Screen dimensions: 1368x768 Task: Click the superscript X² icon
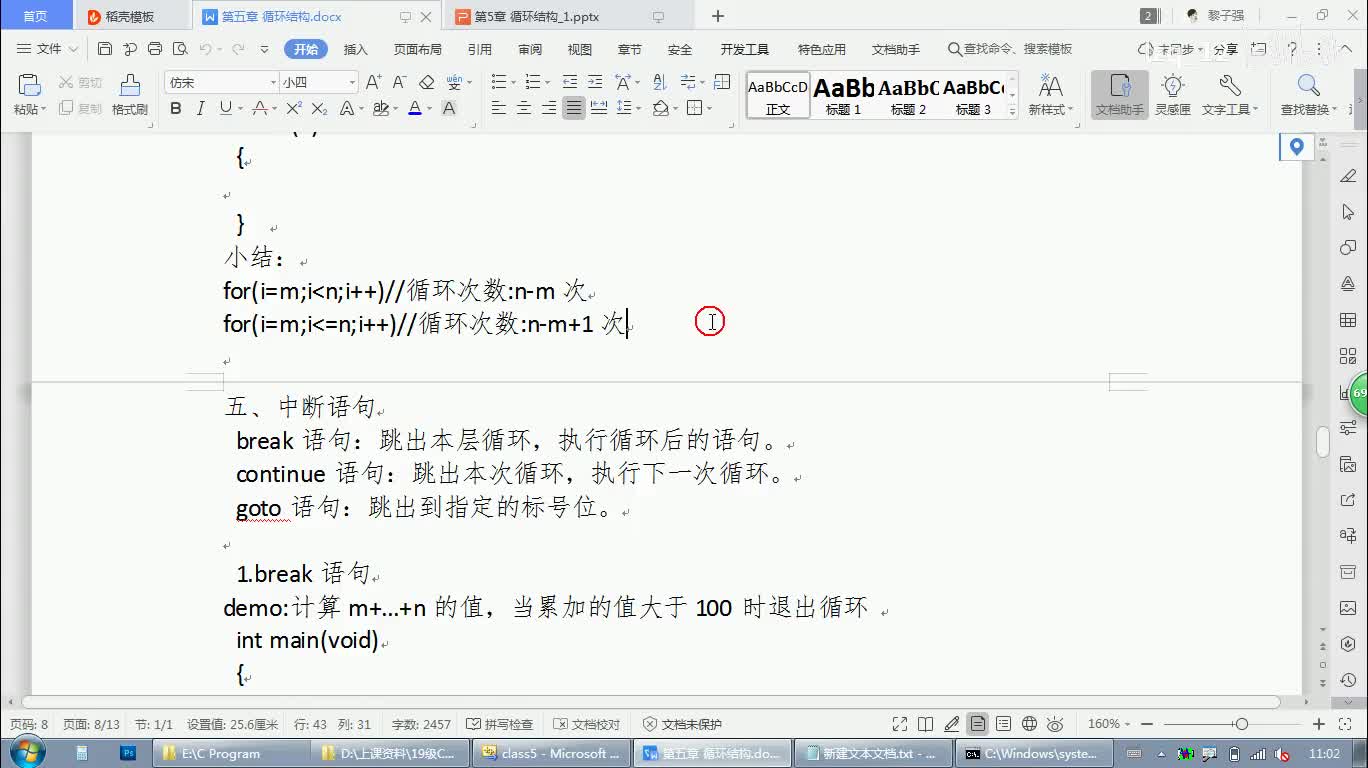click(294, 109)
